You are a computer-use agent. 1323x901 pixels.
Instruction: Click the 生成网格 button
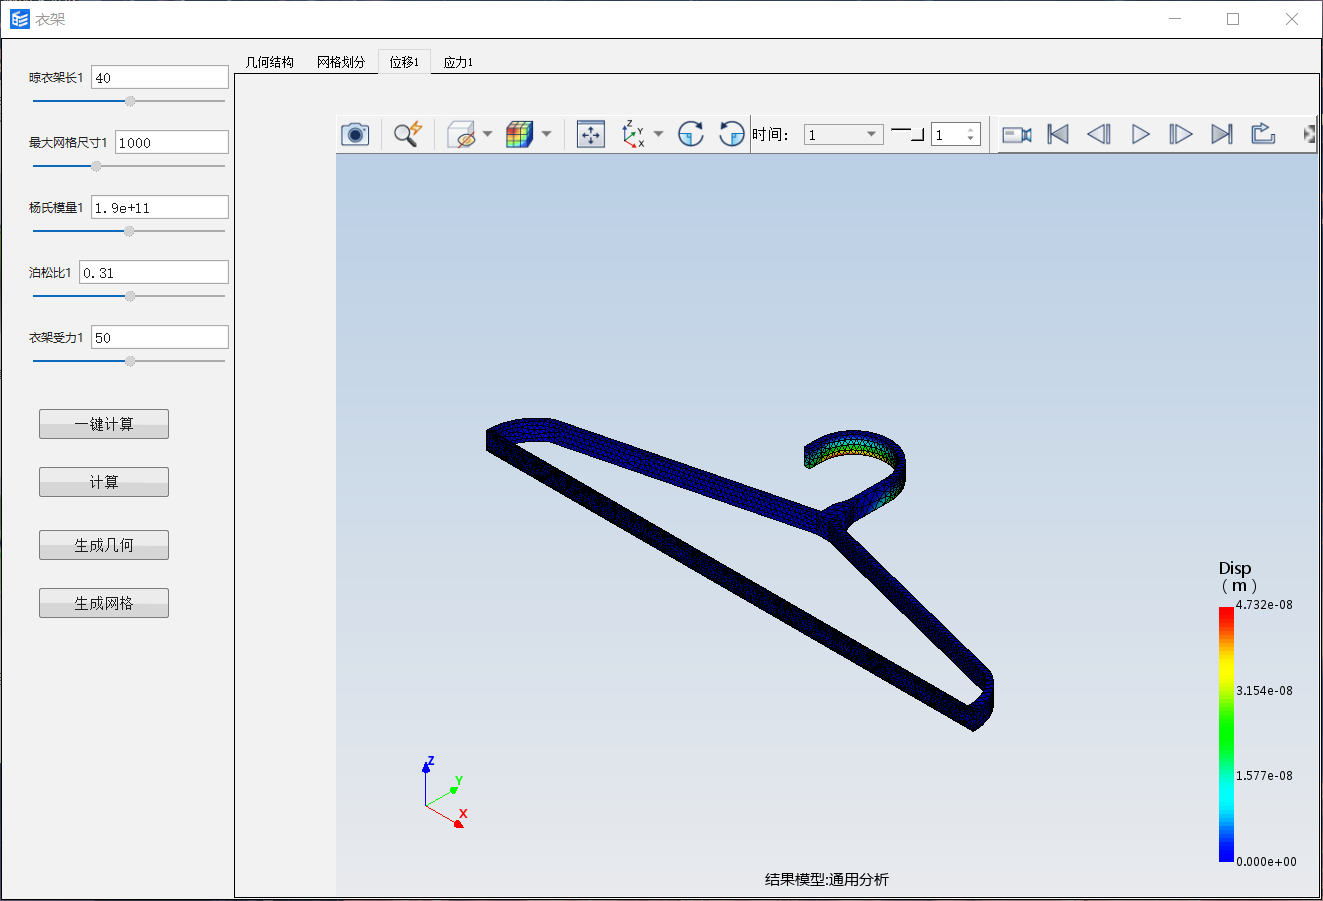pyautogui.click(x=104, y=603)
